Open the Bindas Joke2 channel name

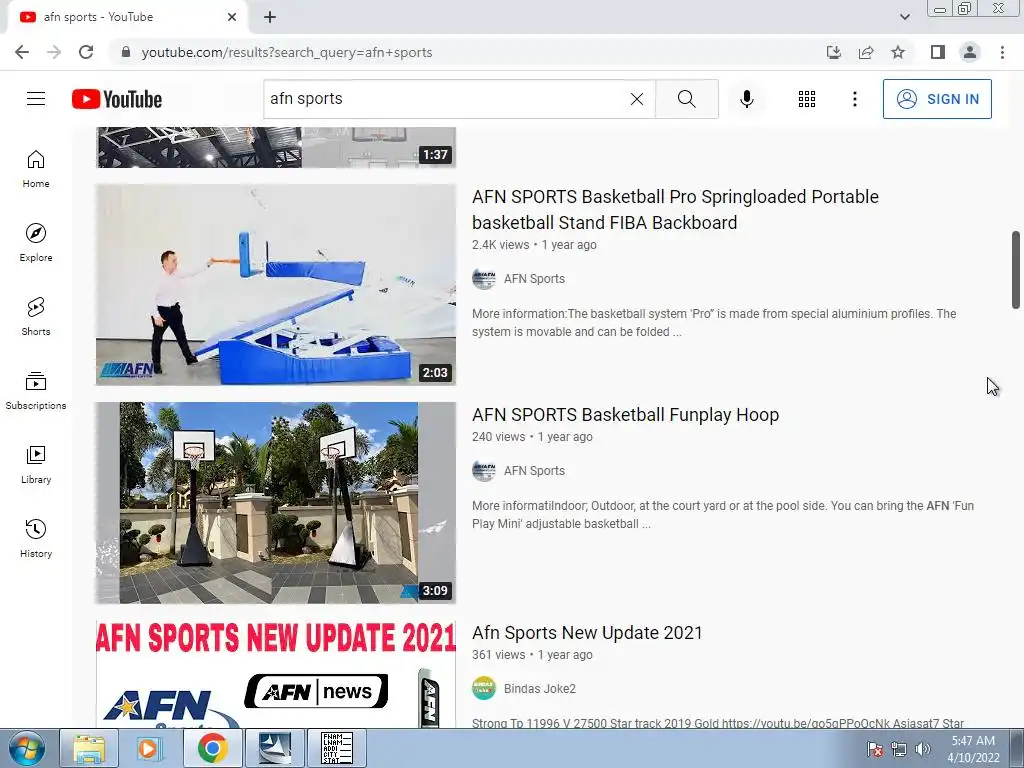point(540,689)
